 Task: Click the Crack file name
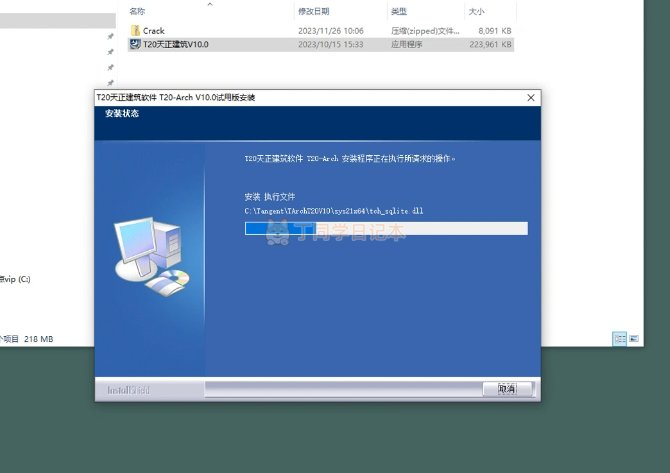(154, 31)
